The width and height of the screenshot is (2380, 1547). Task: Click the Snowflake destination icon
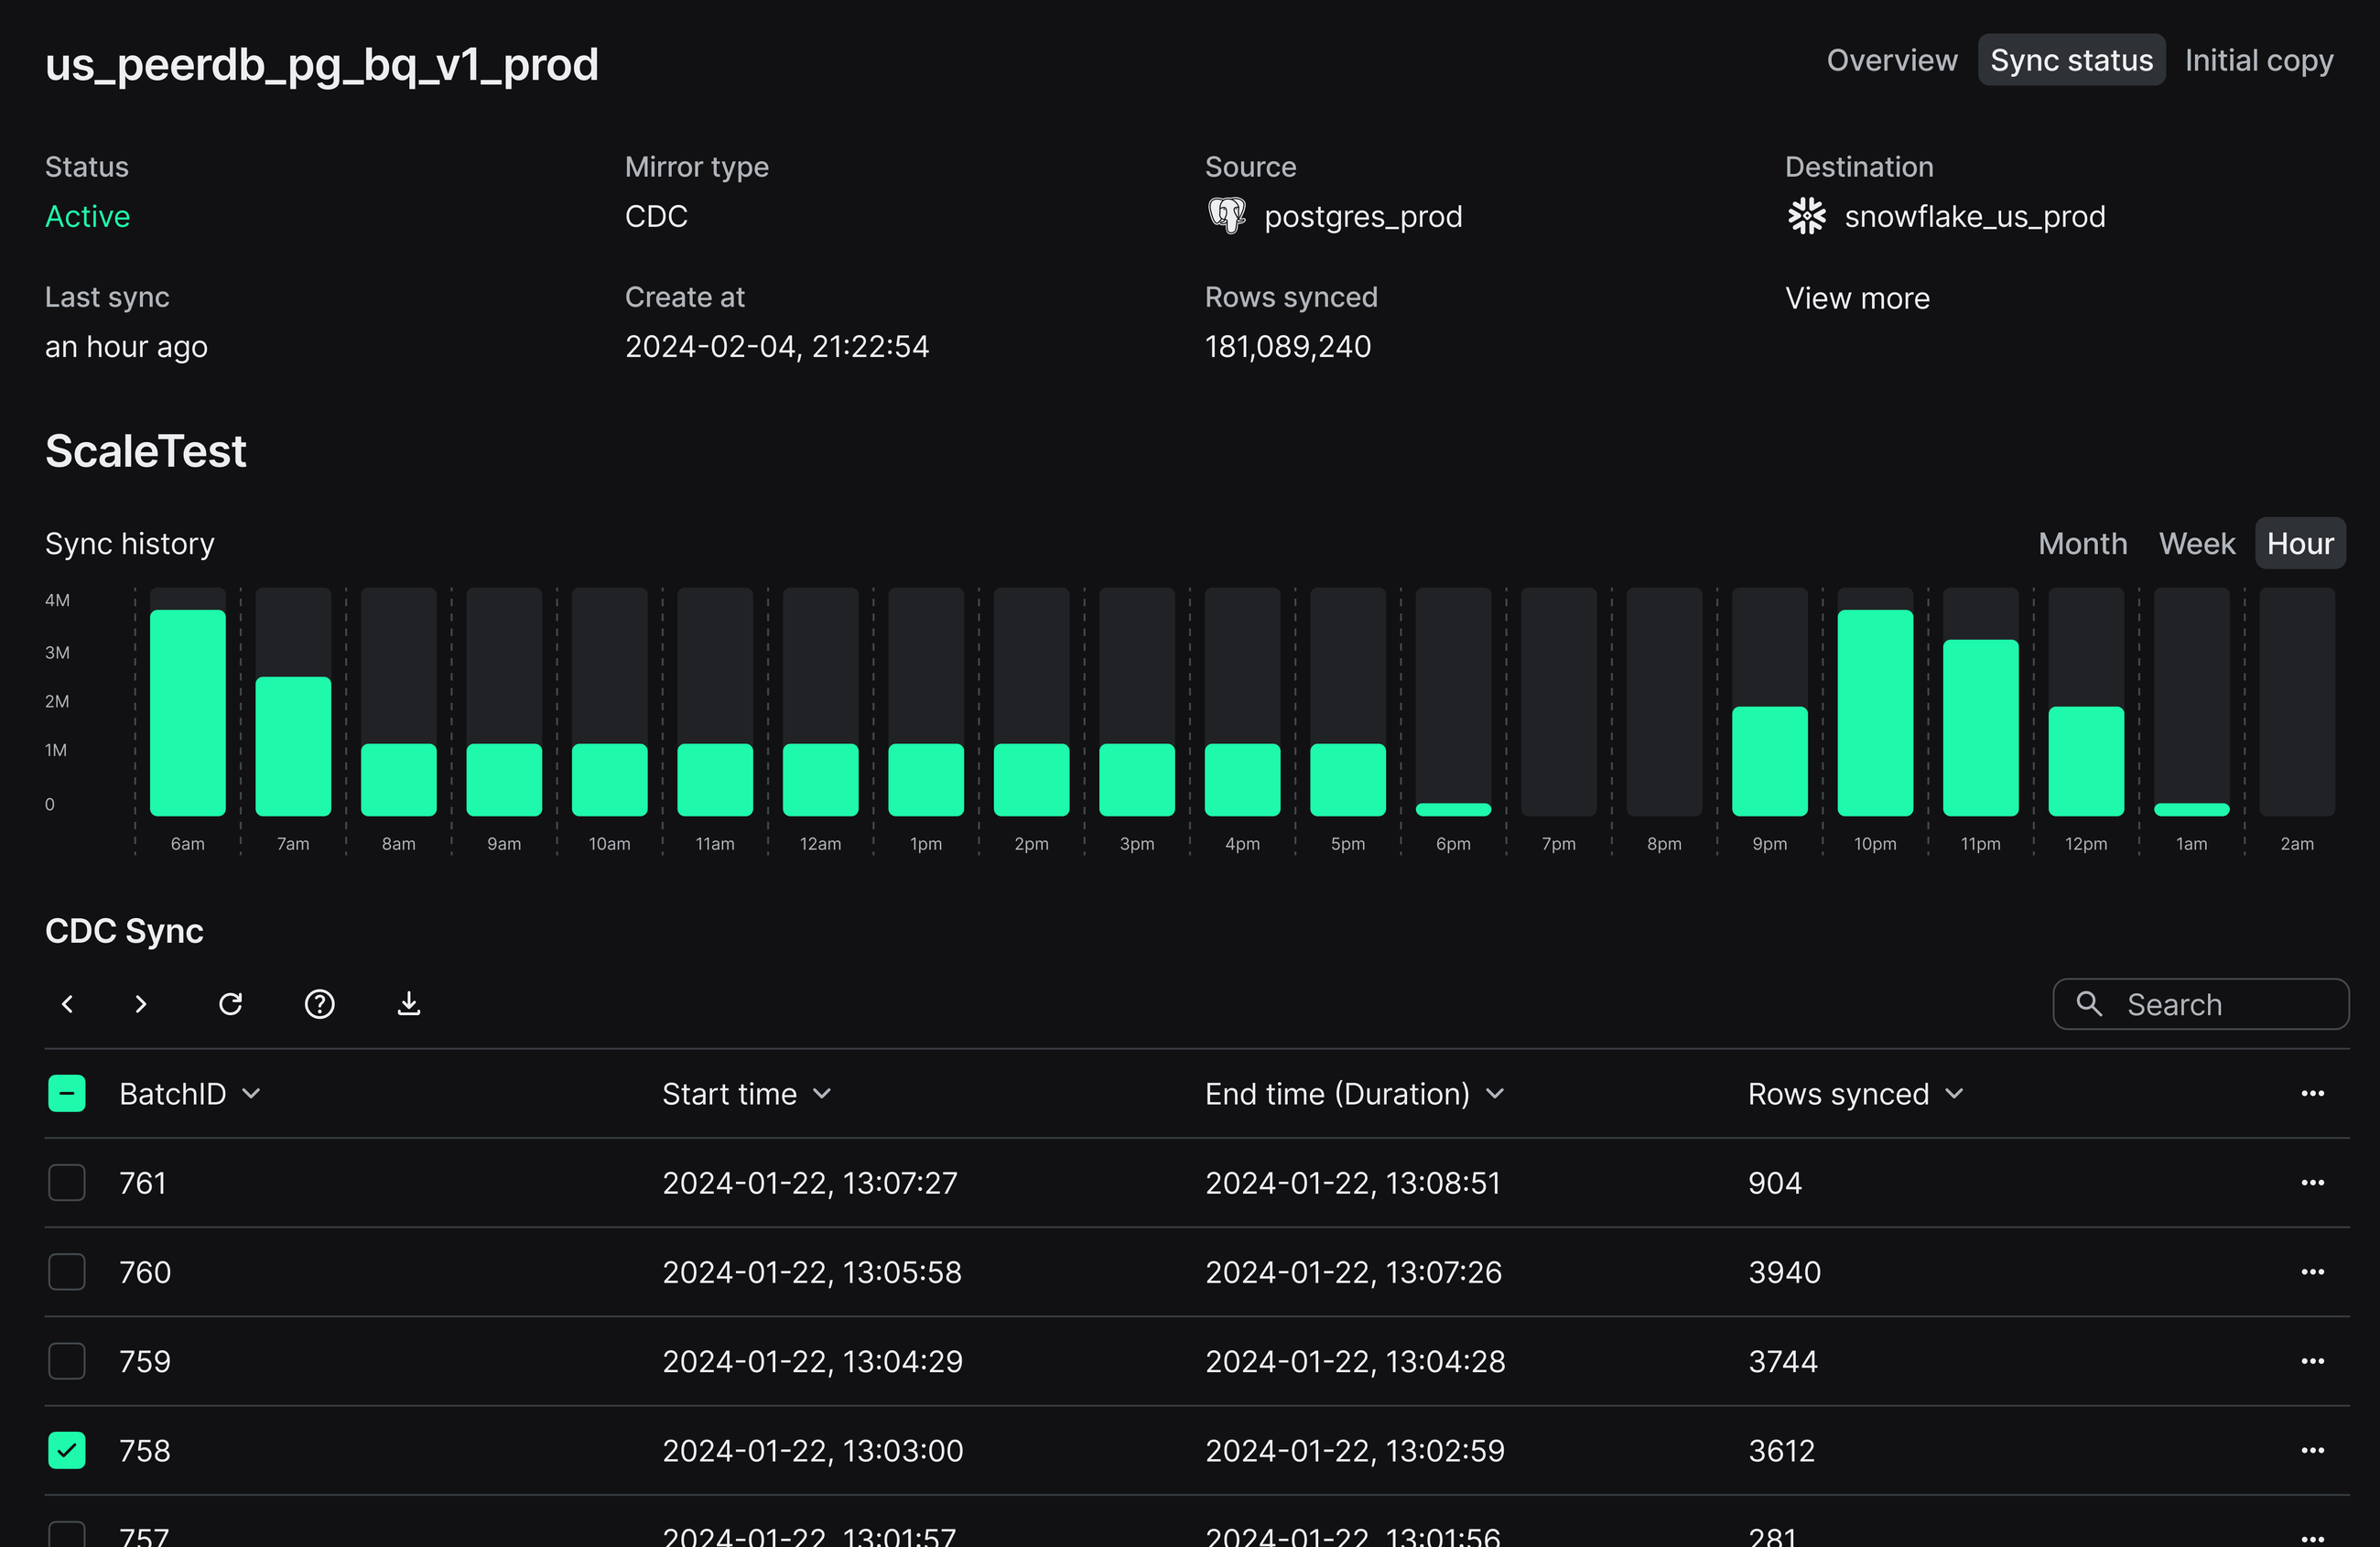1805,215
